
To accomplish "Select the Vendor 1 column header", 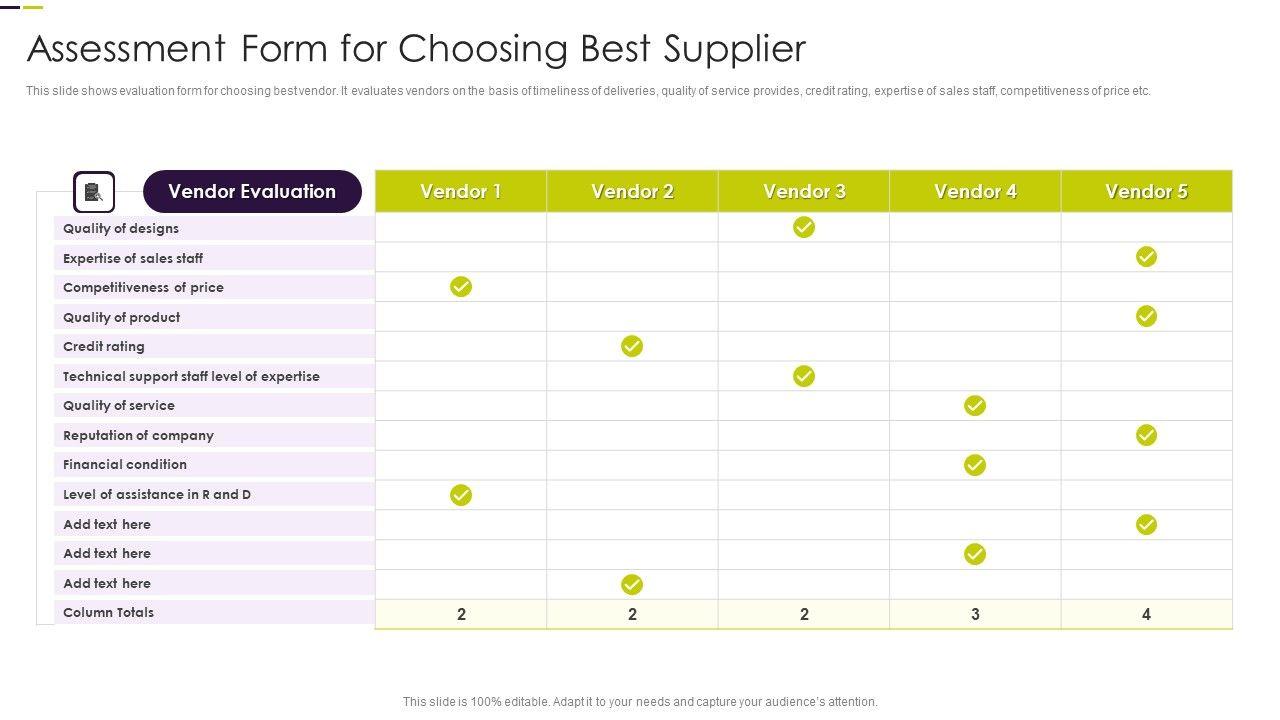I will click(461, 191).
